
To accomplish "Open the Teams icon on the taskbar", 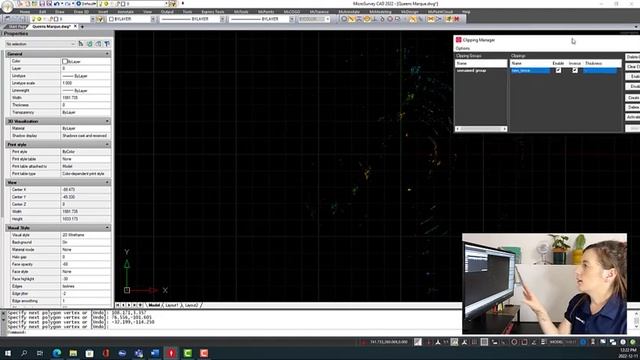I will (139, 353).
